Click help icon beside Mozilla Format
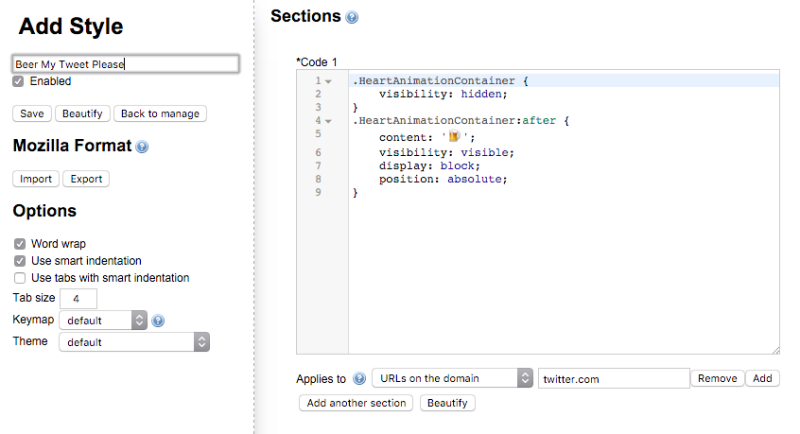This screenshot has height=434, width=800. (142, 147)
